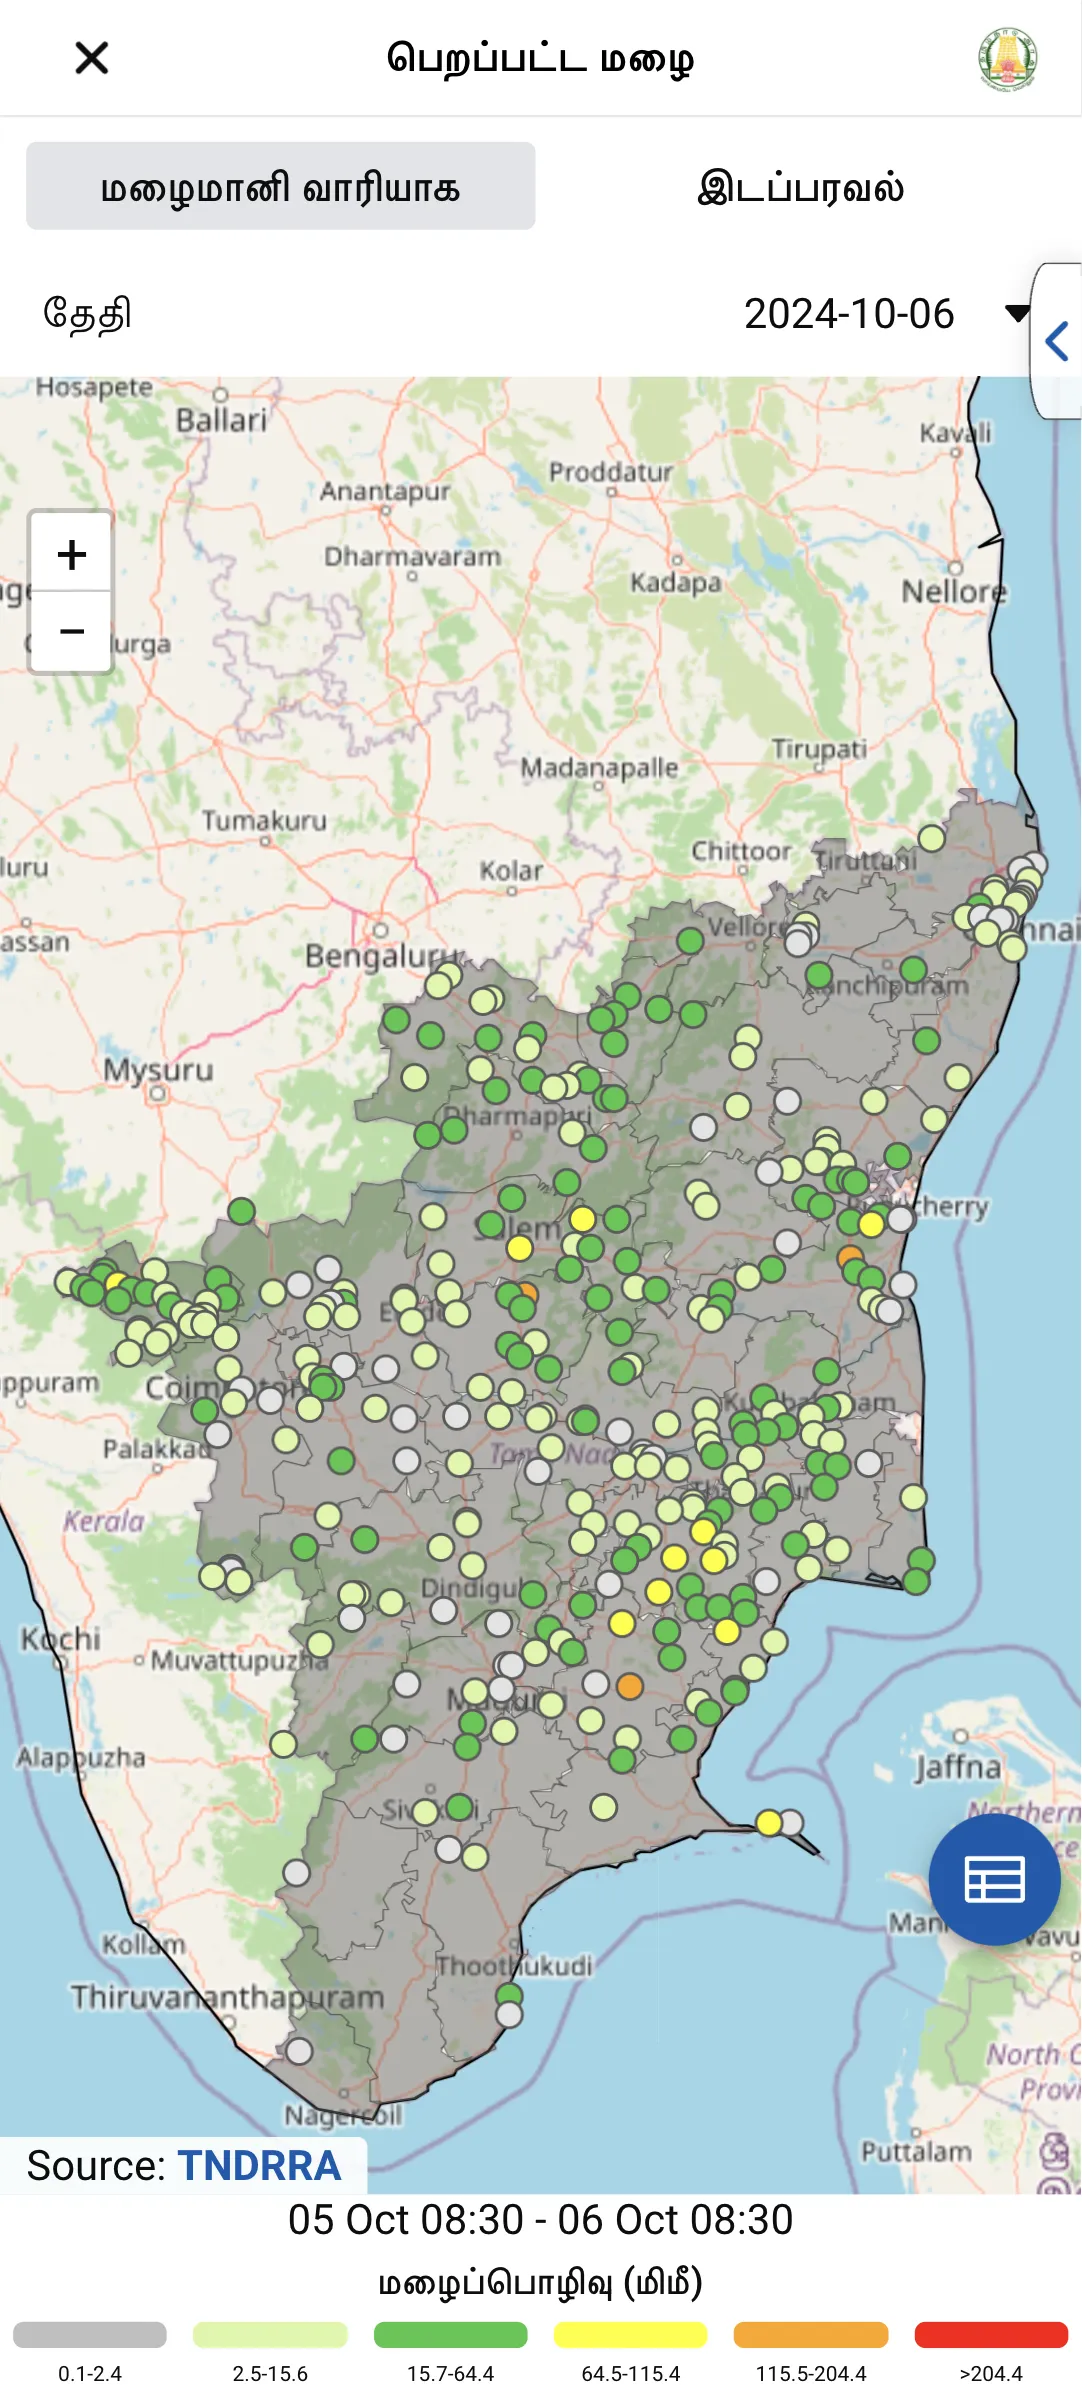Click the Chittoor label on the map
Viewport: 1082px width, 2399px height.
(741, 851)
